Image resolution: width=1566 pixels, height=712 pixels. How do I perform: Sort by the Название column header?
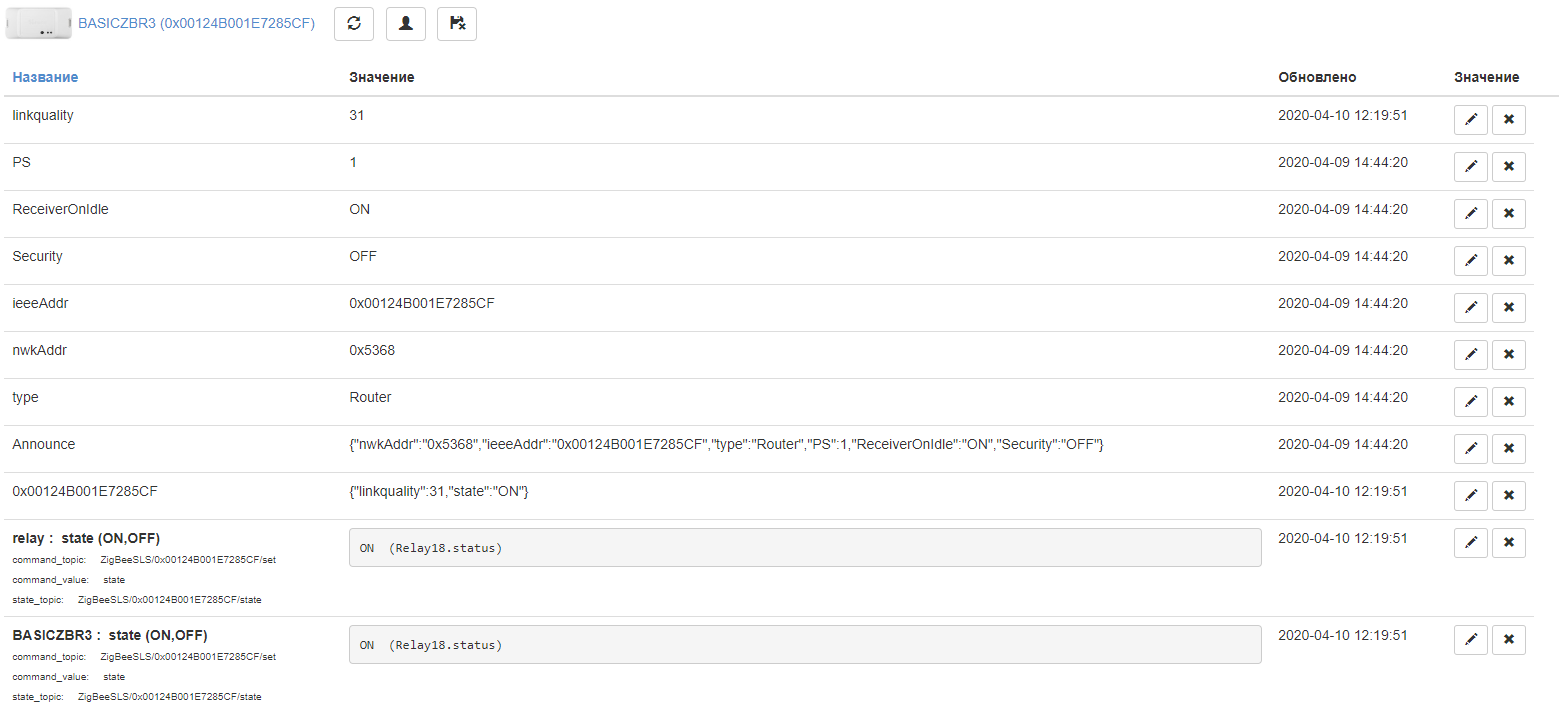point(45,77)
